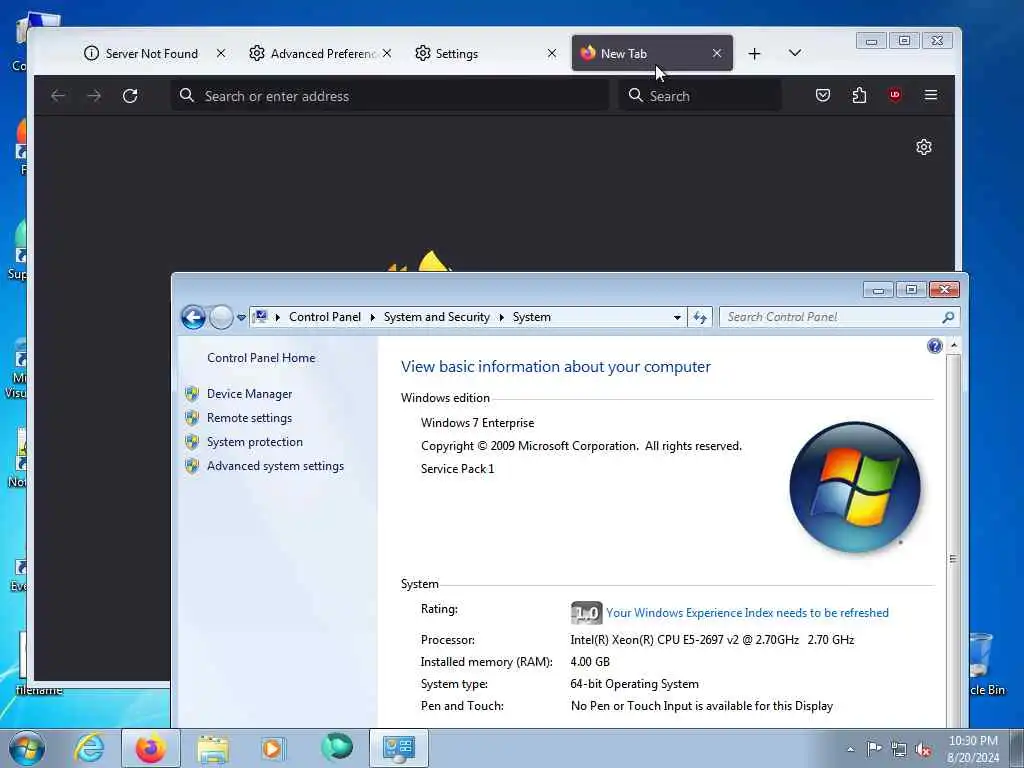Open recent pages dropdown arrow in Control Panel
Screen dimensions: 1024x768
pyautogui.click(x=241, y=317)
